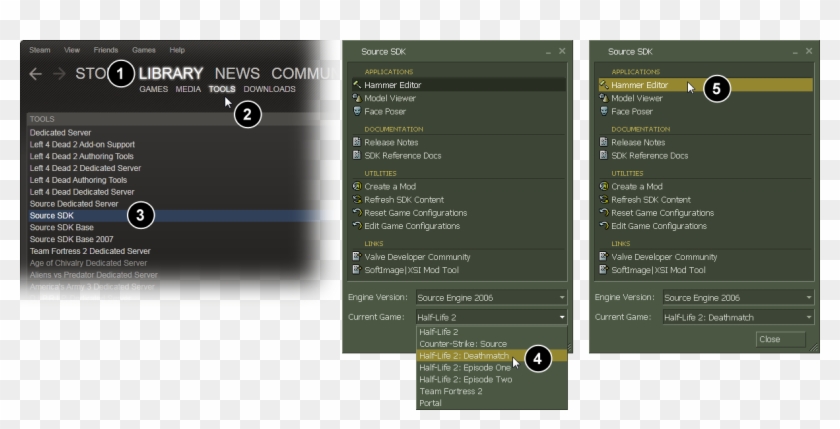This screenshot has width=840, height=429.
Task: Select Left 4 Dead 2 Dedicated Server
Action: tap(85, 168)
